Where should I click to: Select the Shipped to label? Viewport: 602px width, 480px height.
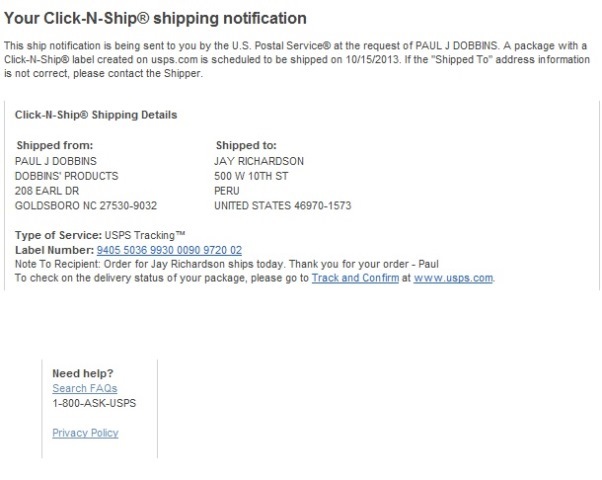pos(246,146)
